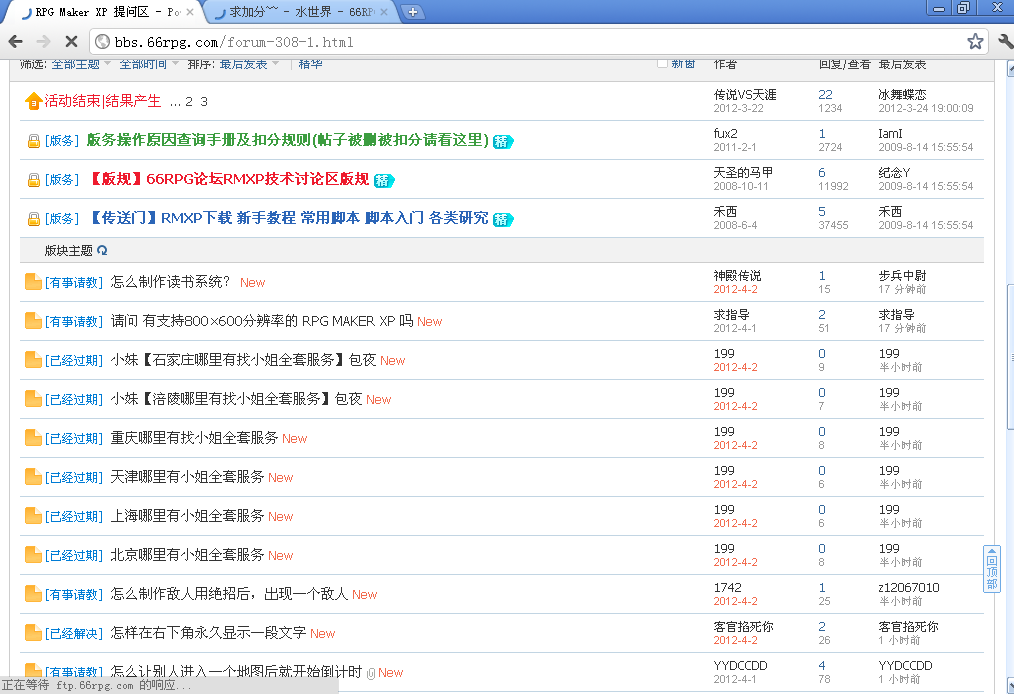Open thread 怎么制作敌人用绝招后，出现一个敌人
1014x694 pixels.
click(x=229, y=594)
